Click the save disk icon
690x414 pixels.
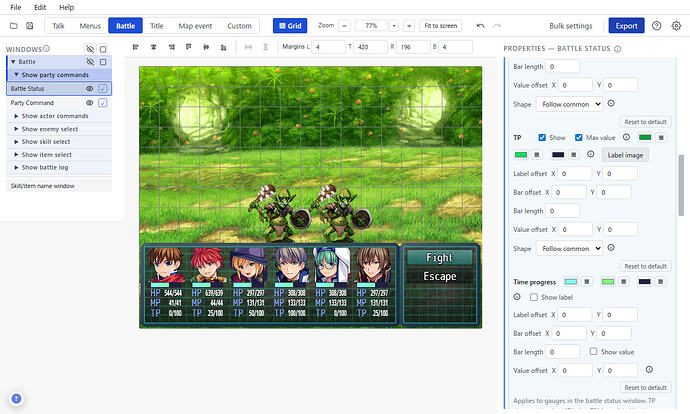click(x=29, y=26)
